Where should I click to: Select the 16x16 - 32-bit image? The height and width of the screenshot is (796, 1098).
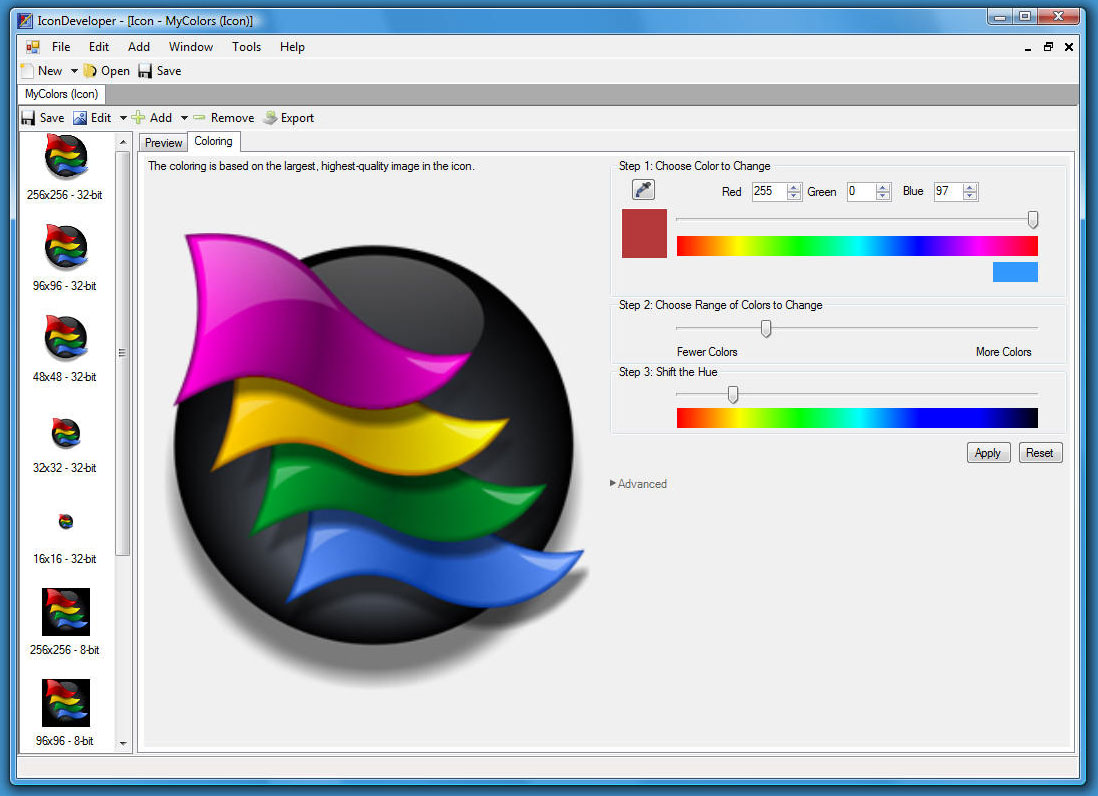pyautogui.click(x=64, y=539)
